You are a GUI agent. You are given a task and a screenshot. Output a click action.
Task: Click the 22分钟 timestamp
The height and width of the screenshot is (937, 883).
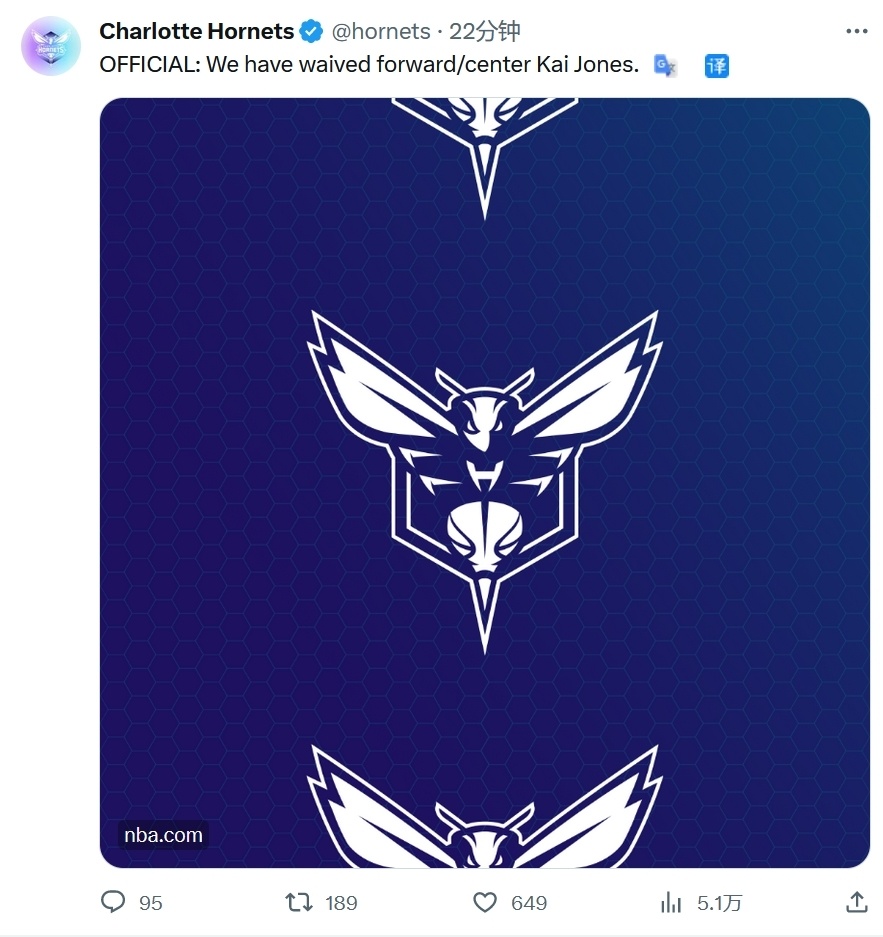[x=485, y=32]
